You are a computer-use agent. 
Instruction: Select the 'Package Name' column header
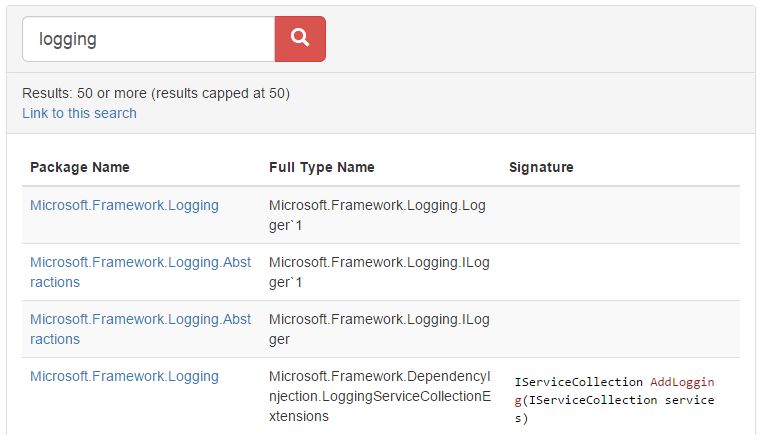pyautogui.click(x=79, y=167)
